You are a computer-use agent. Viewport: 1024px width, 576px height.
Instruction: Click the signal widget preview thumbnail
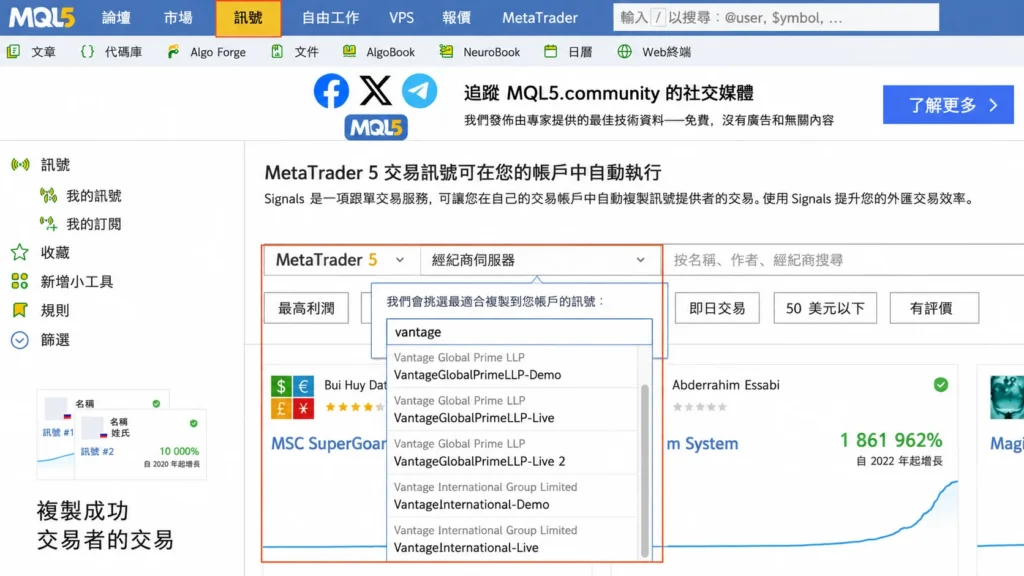(x=122, y=435)
